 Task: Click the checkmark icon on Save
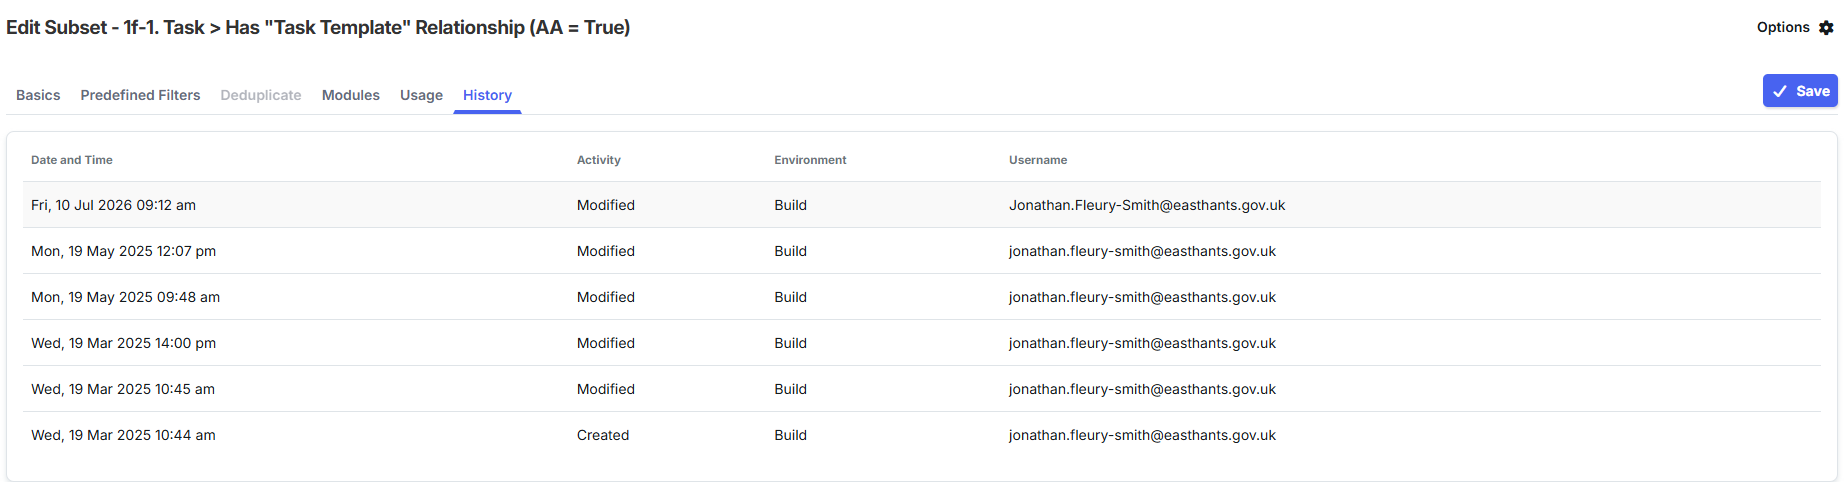(x=1780, y=91)
